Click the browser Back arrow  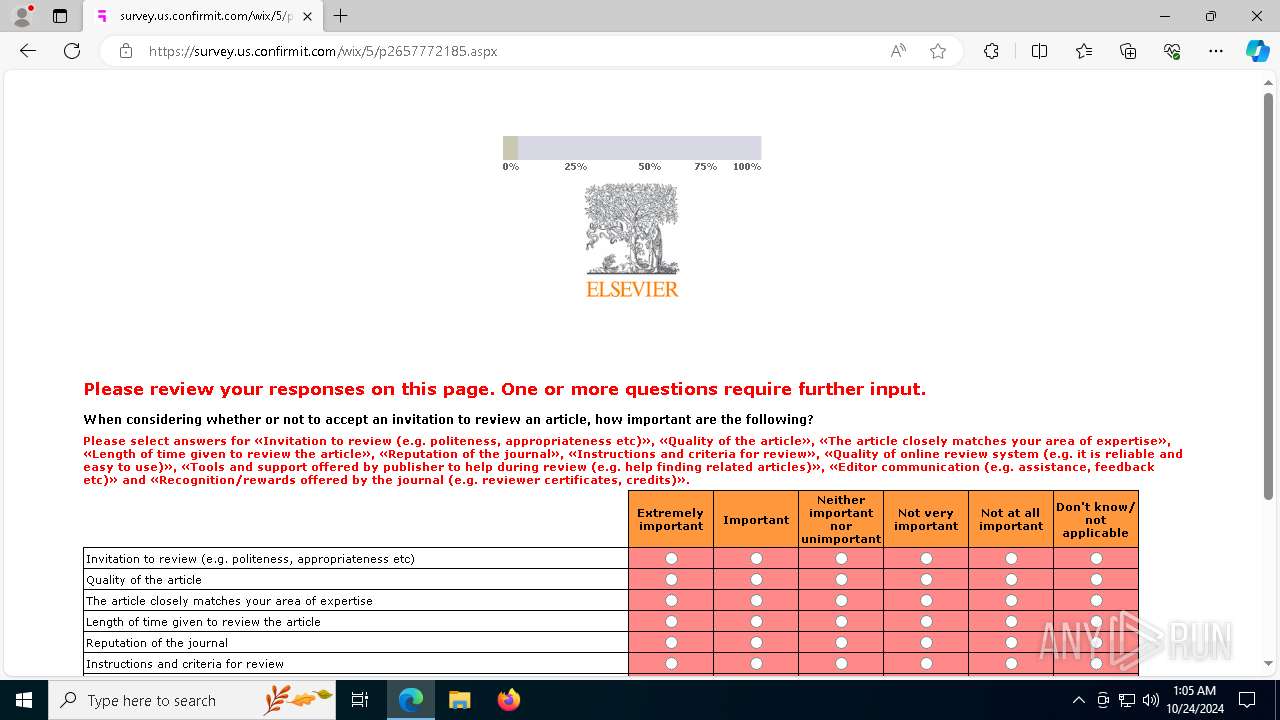(x=28, y=51)
